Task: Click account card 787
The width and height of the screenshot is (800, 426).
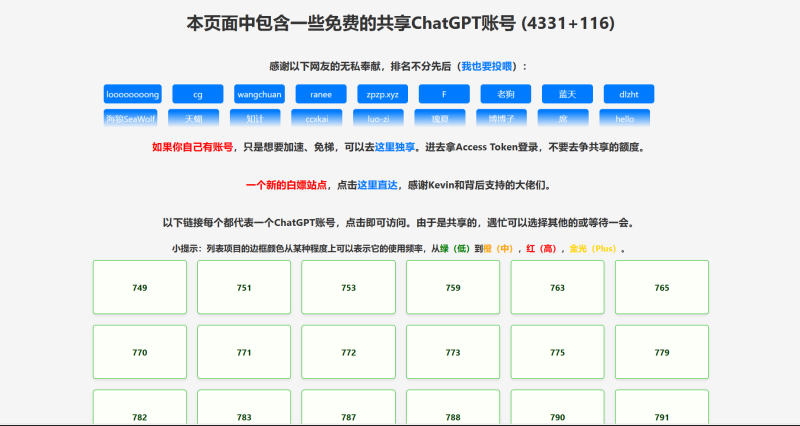Action: [x=348, y=407]
